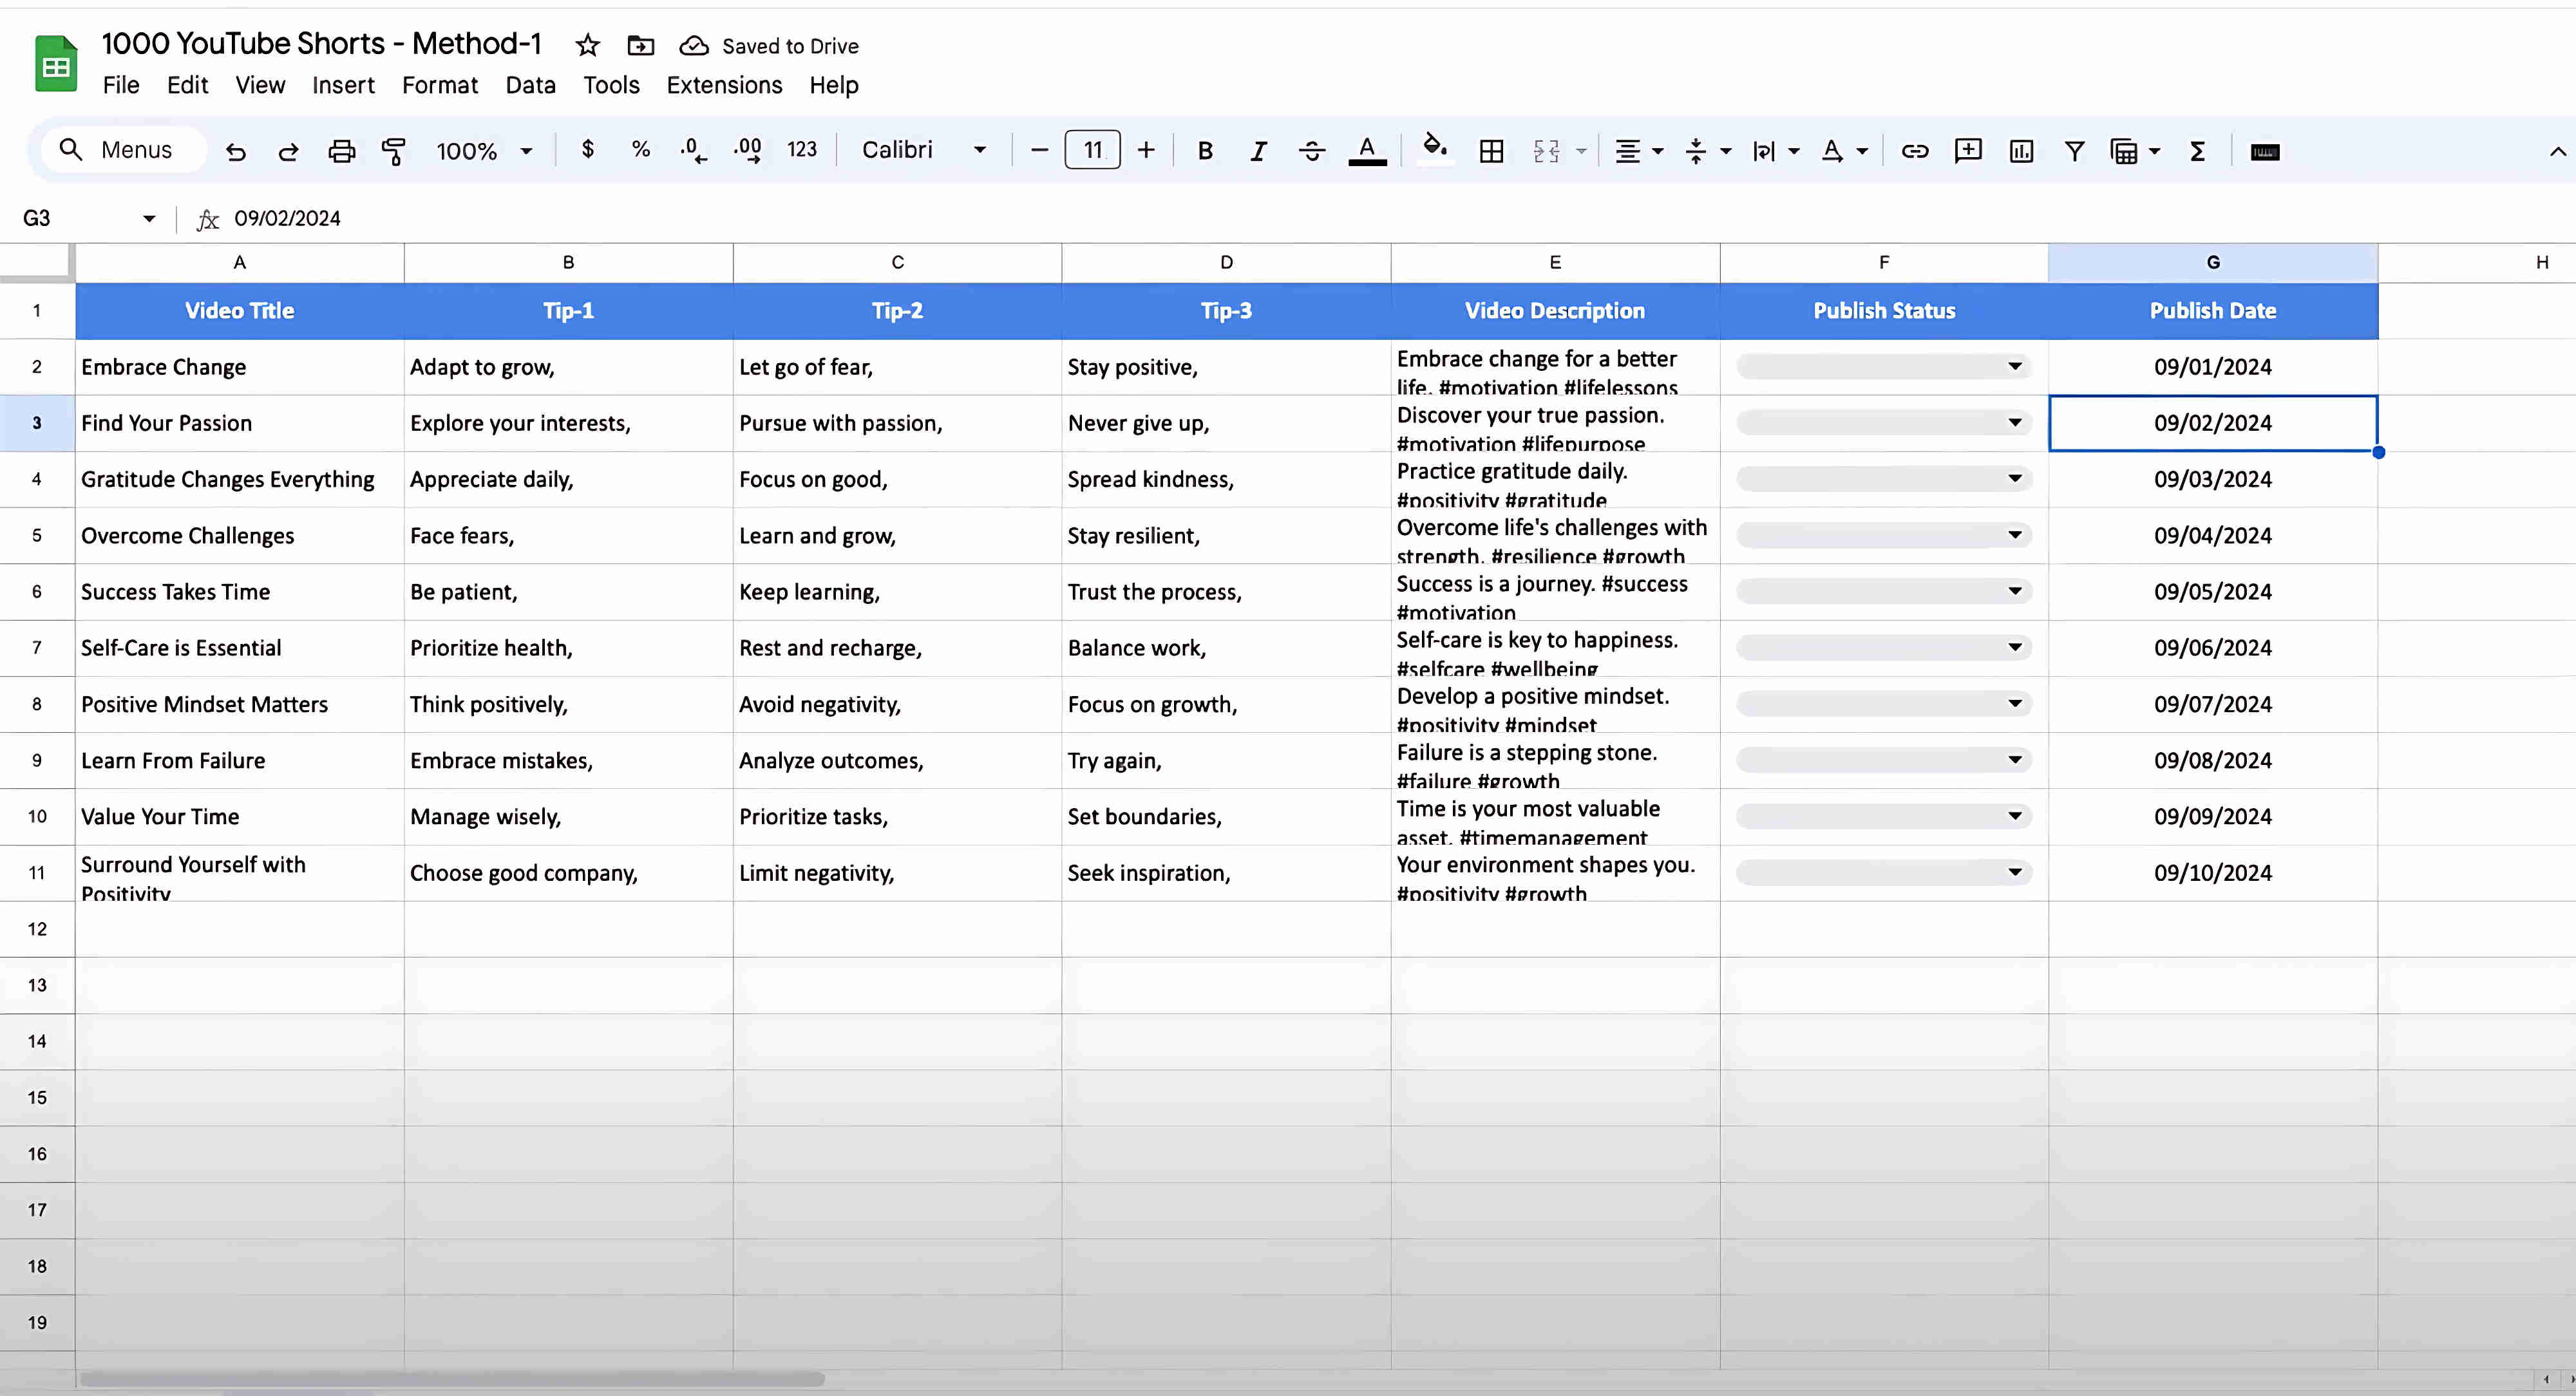Open more number formats 123
Screen dimensions: 2576x1396
(x=801, y=150)
